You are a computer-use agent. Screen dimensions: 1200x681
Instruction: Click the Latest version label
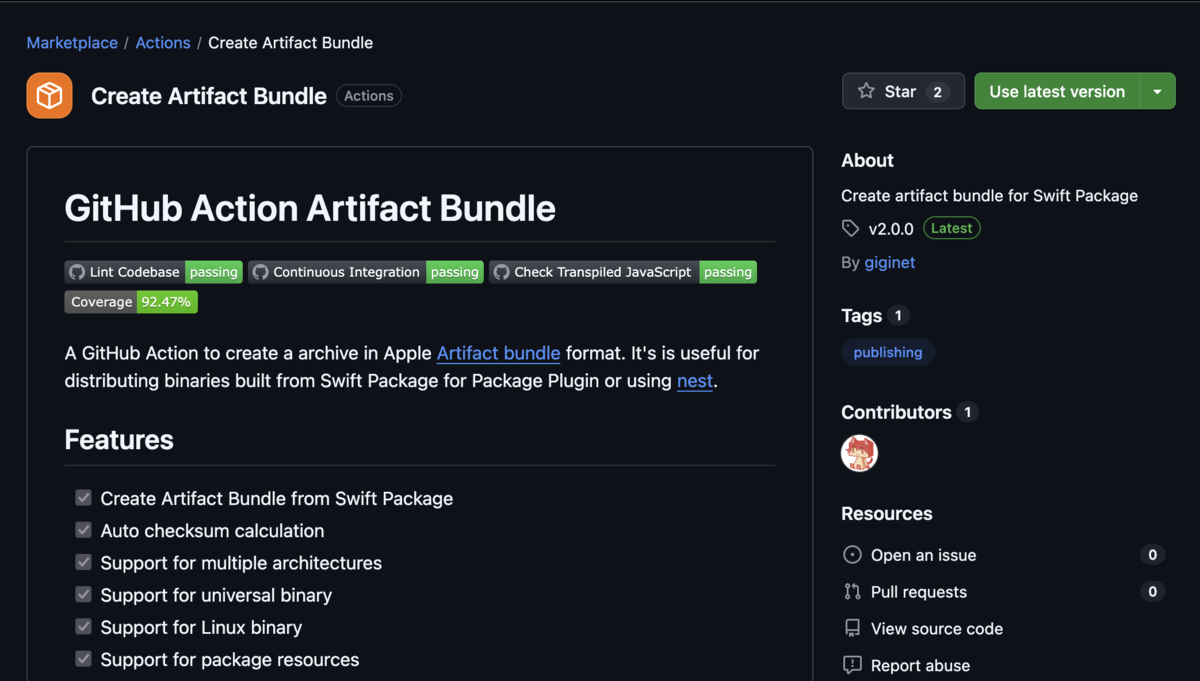click(952, 228)
